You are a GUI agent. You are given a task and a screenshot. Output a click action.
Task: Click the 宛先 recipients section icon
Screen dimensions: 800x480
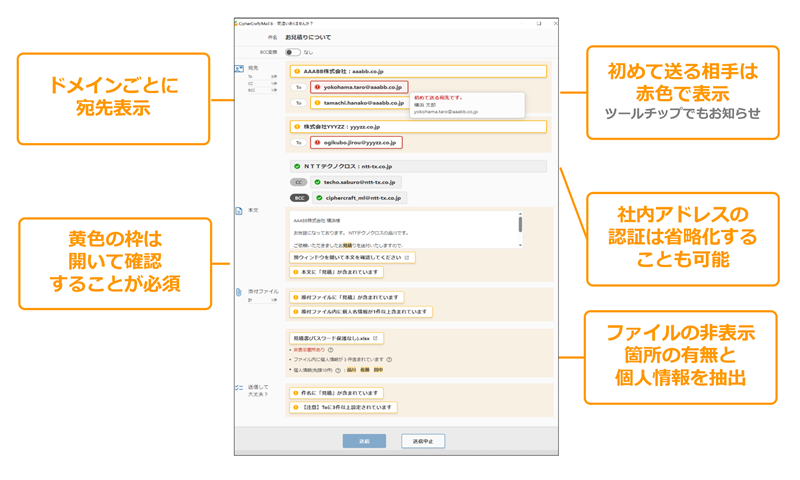coord(239,69)
